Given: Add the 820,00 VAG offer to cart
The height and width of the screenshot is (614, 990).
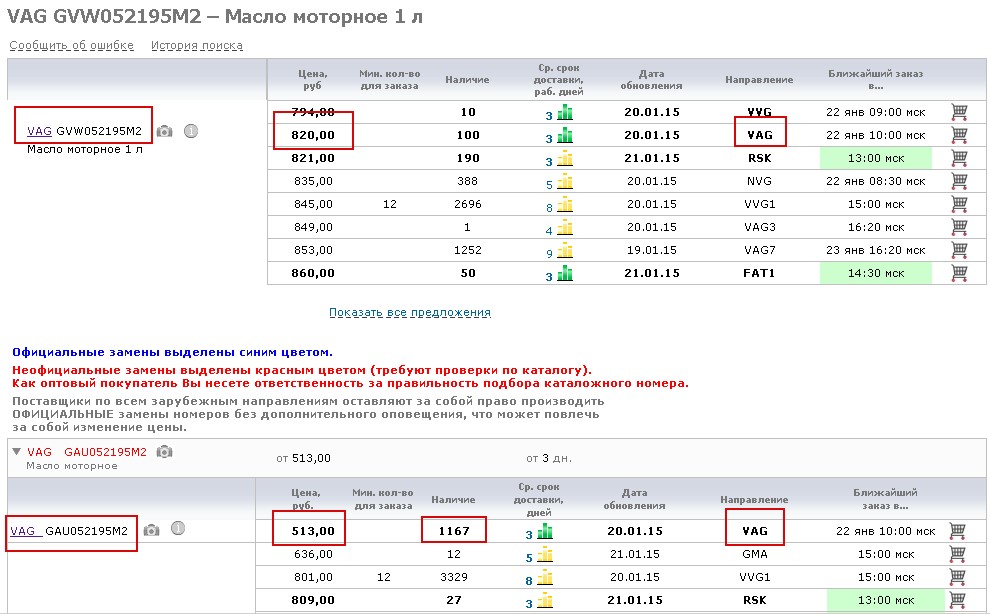Looking at the screenshot, I should point(959,135).
